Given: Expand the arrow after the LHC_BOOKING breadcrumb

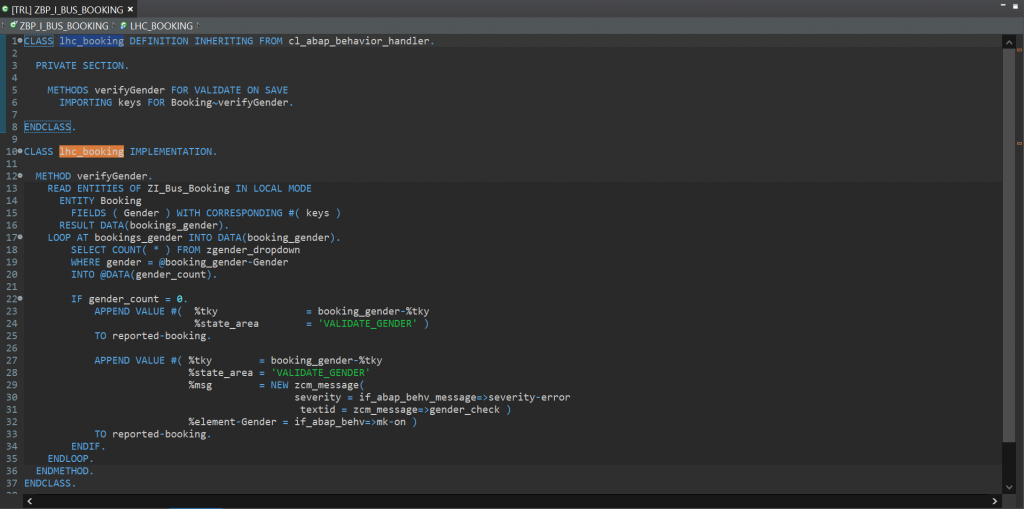Looking at the screenshot, I should point(198,25).
